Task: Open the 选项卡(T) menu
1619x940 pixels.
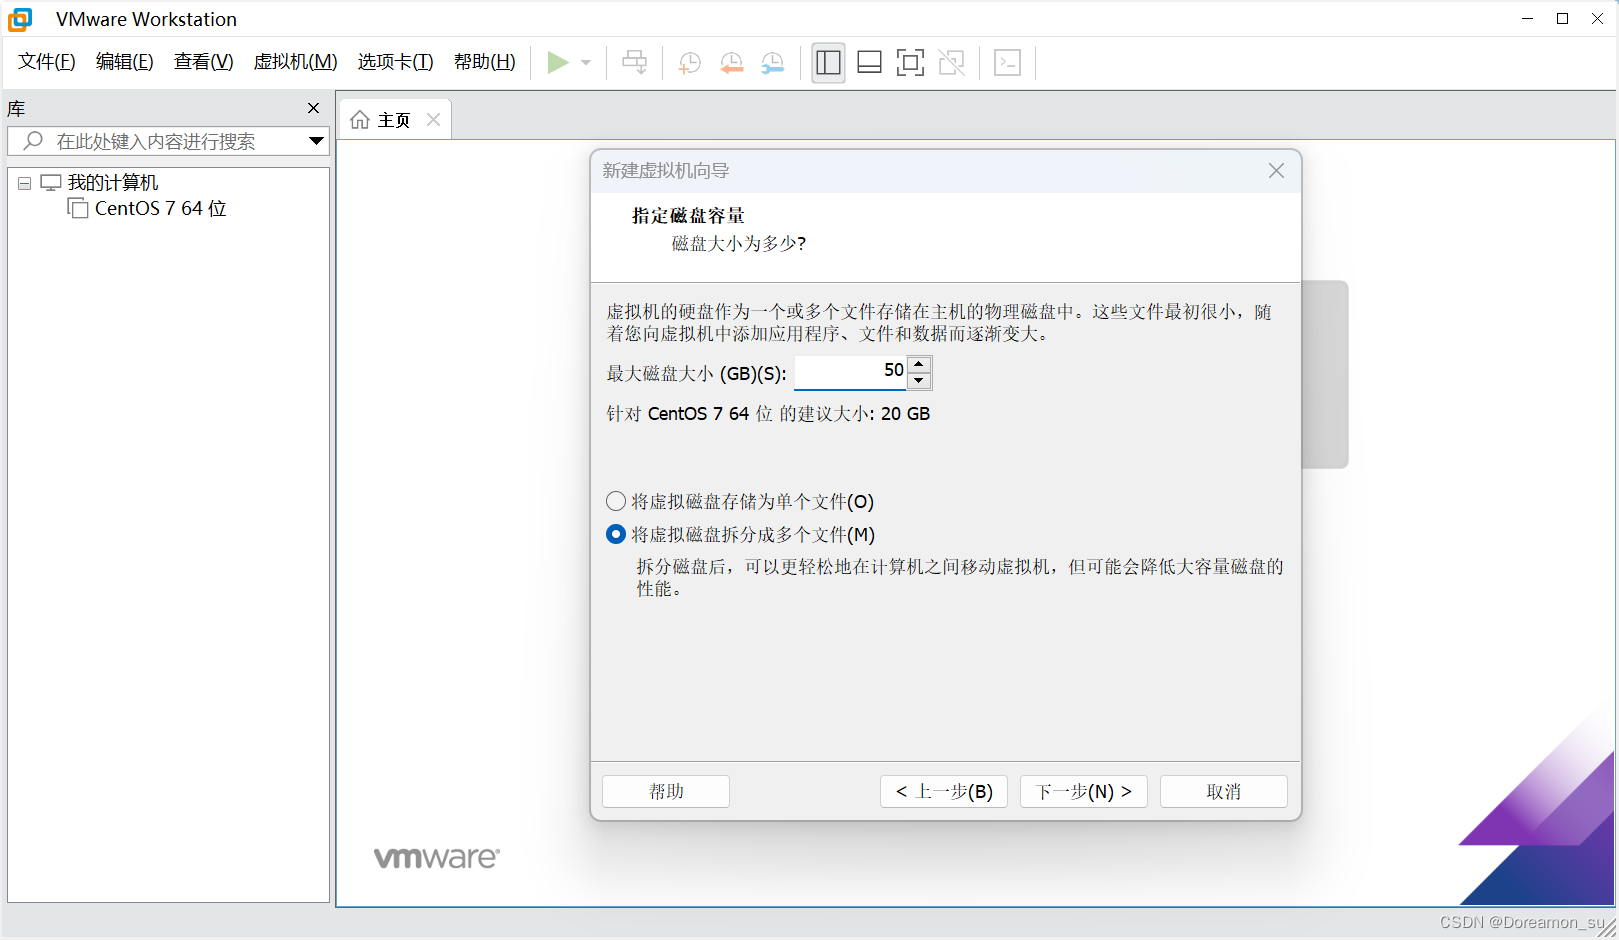Action: (x=396, y=62)
